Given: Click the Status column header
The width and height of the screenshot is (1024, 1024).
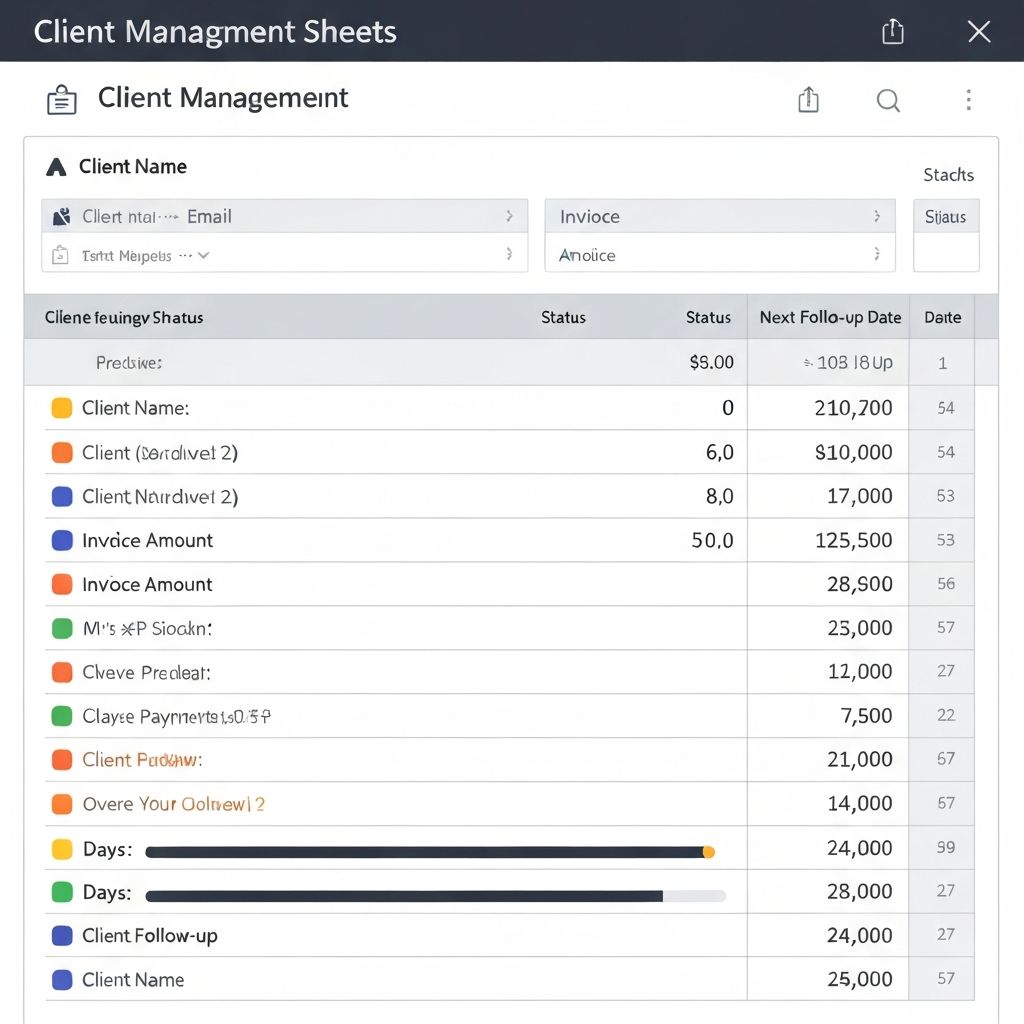Looking at the screenshot, I should pos(563,317).
